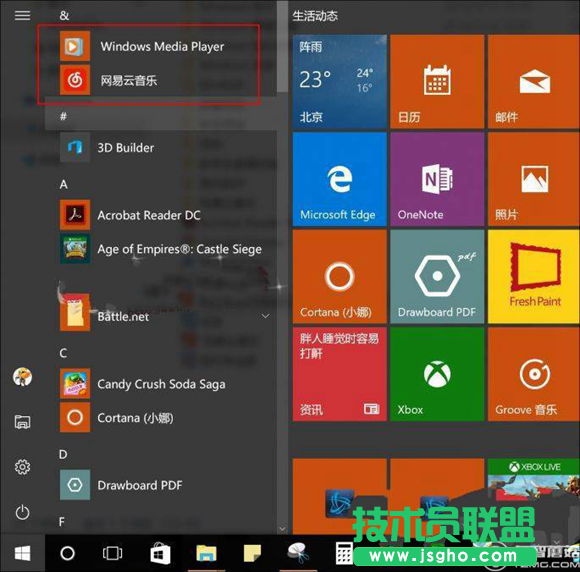Click the D letter header
This screenshot has height=572, width=580.
coord(63,454)
